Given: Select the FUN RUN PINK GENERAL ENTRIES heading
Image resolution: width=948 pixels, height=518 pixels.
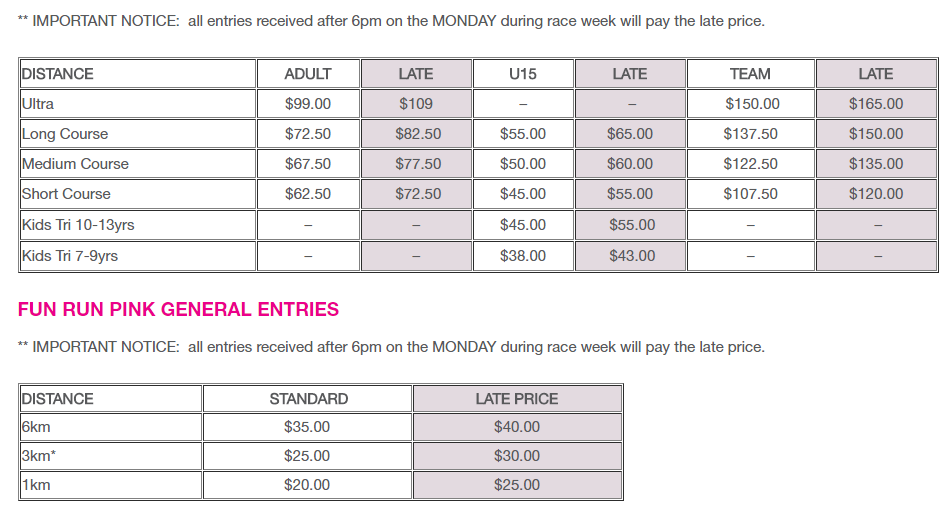Looking at the screenshot, I should click(178, 309).
